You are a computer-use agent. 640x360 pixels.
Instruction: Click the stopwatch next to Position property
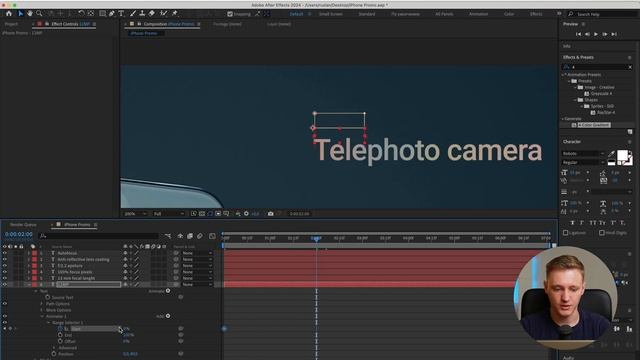coord(53,353)
